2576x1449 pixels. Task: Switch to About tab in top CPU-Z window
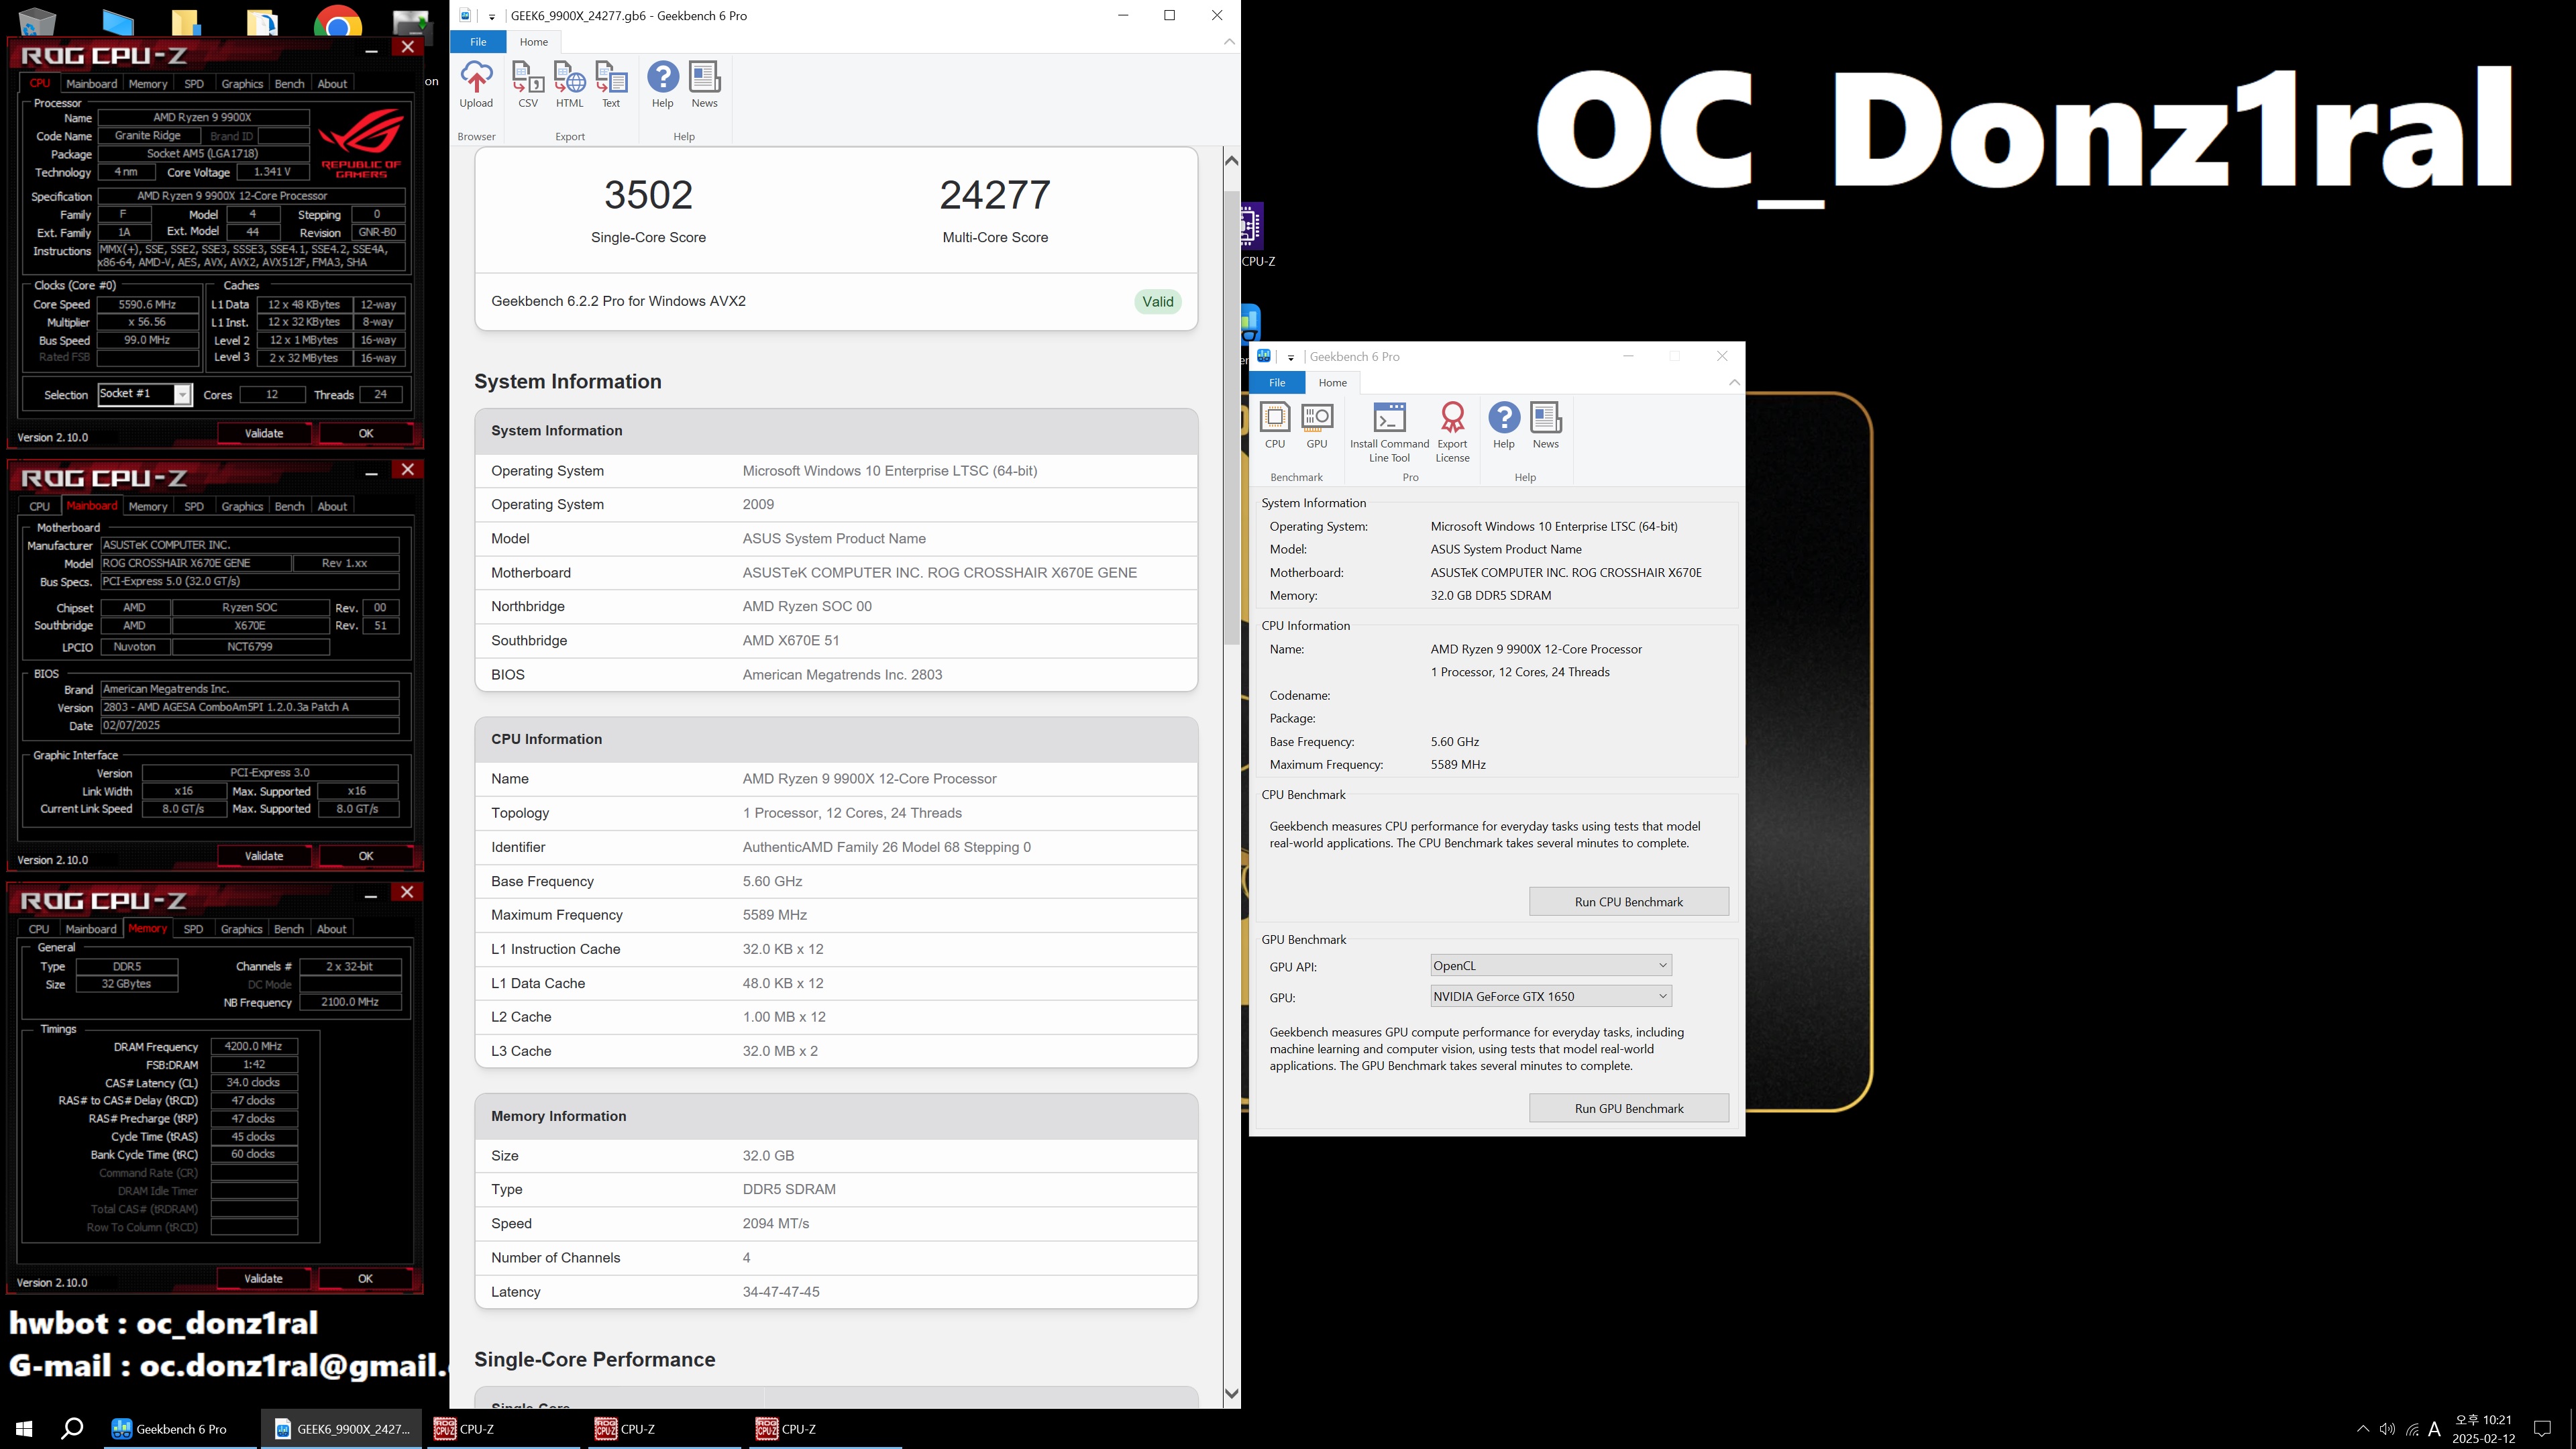click(x=332, y=84)
